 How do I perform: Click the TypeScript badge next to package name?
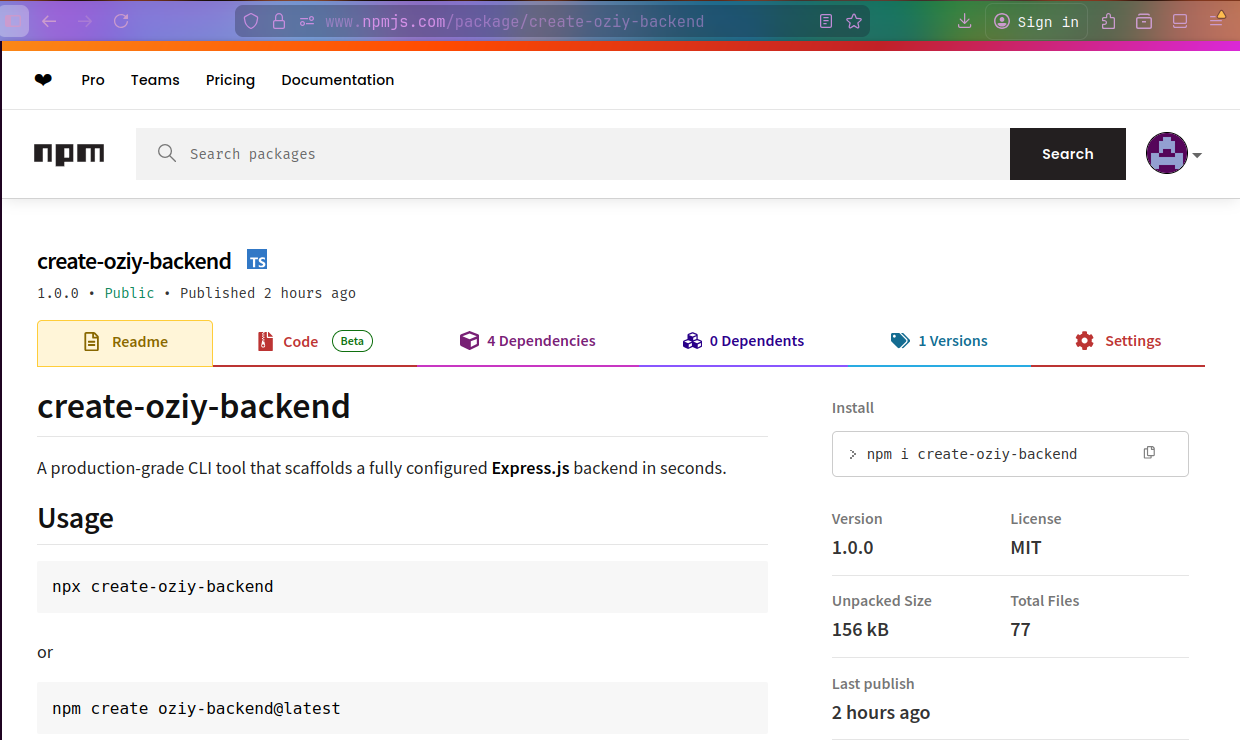click(257, 259)
